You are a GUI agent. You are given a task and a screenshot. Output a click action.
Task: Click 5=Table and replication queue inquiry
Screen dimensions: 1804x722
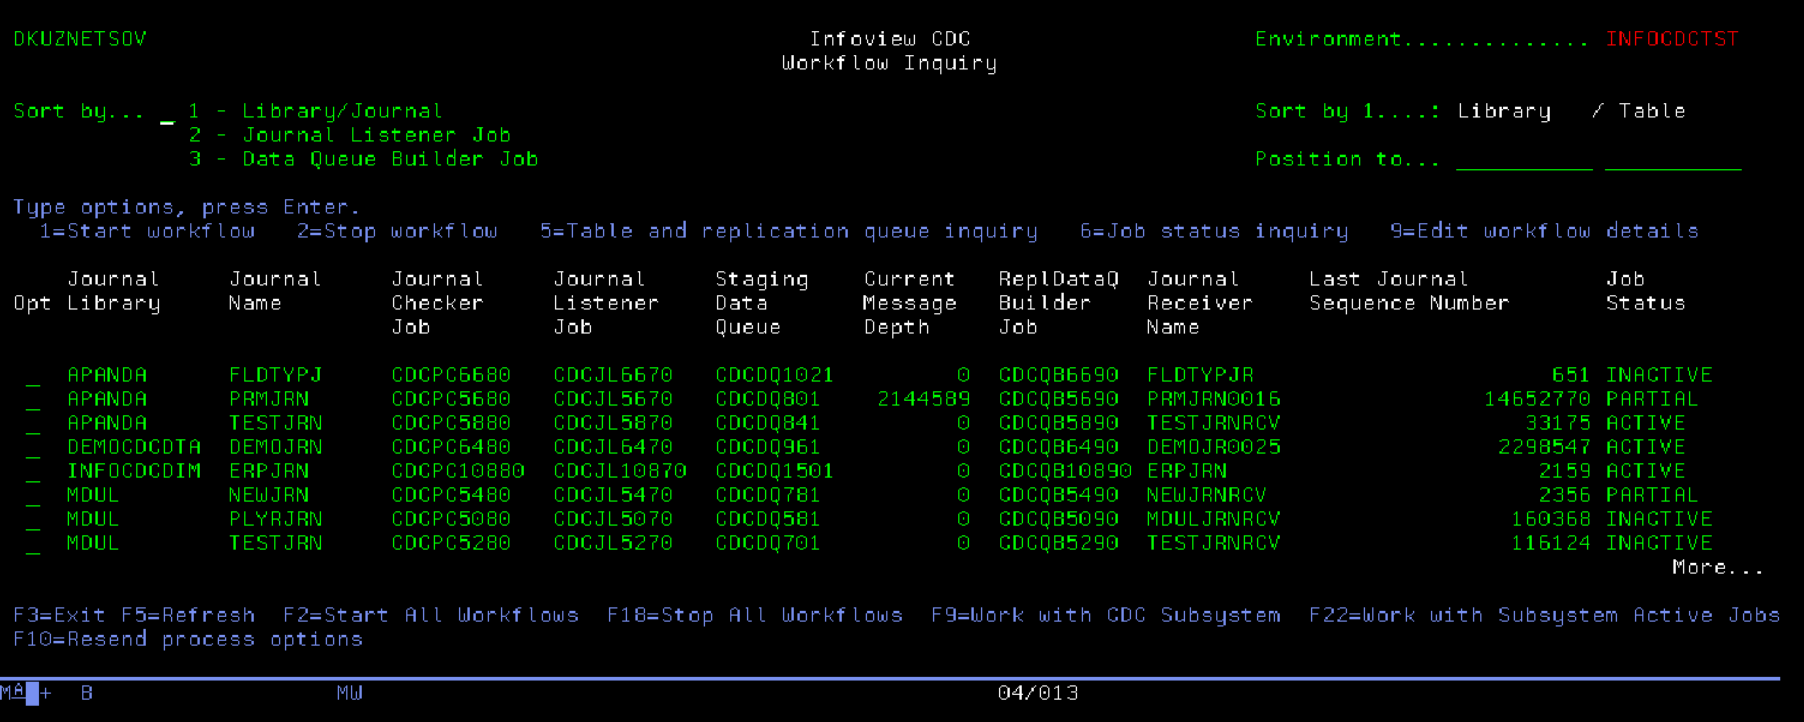(789, 231)
